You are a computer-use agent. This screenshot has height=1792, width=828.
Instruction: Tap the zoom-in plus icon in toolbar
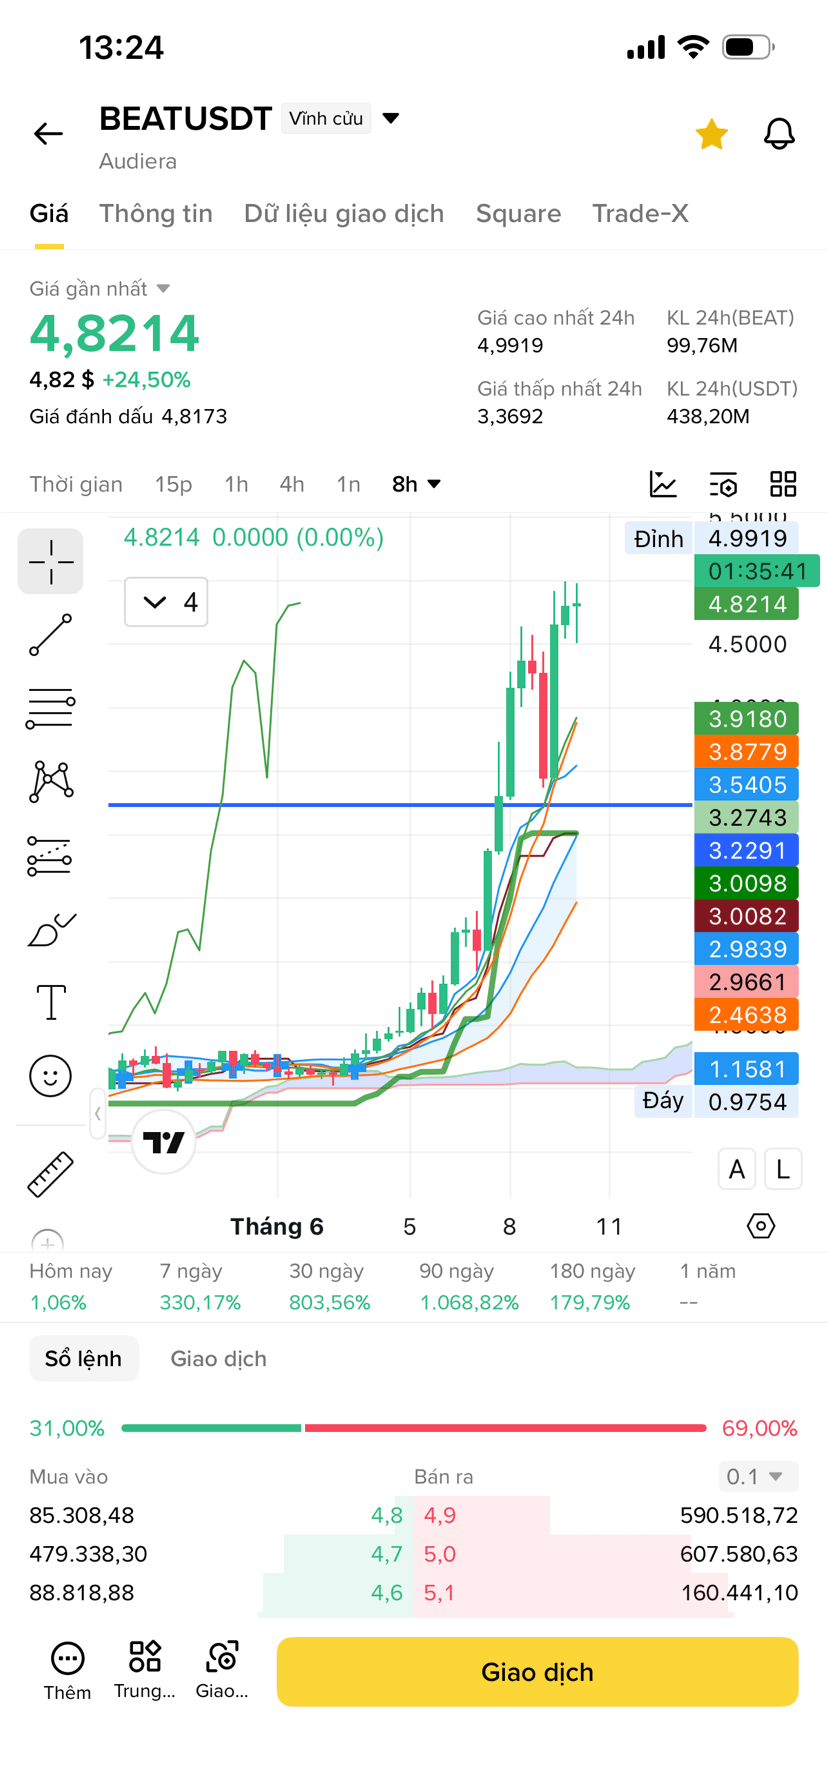(x=47, y=1241)
